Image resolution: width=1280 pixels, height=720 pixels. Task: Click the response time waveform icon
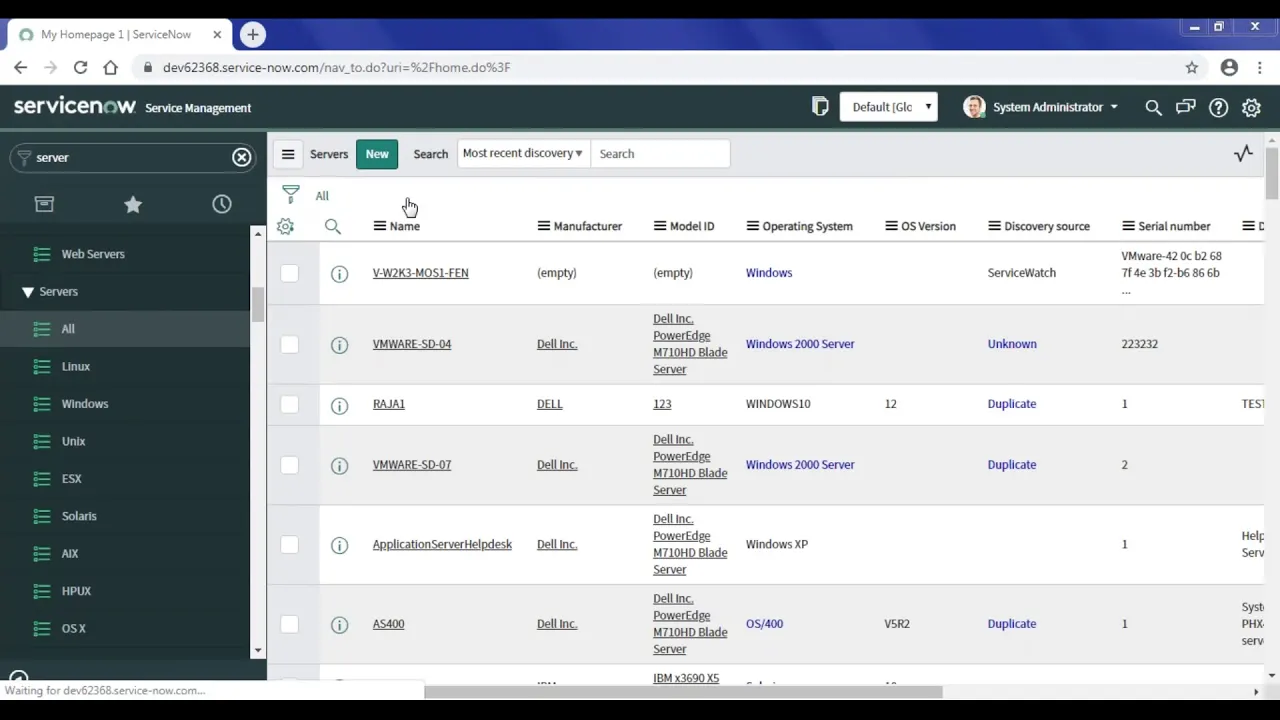[x=1243, y=153]
